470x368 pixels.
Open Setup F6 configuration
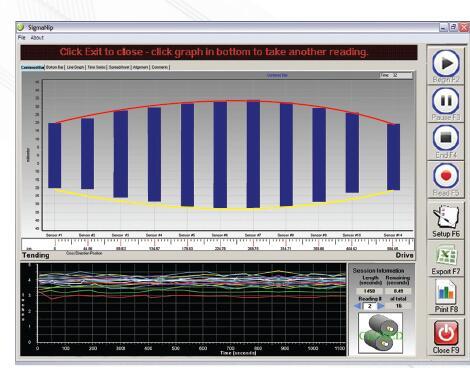tap(446, 220)
